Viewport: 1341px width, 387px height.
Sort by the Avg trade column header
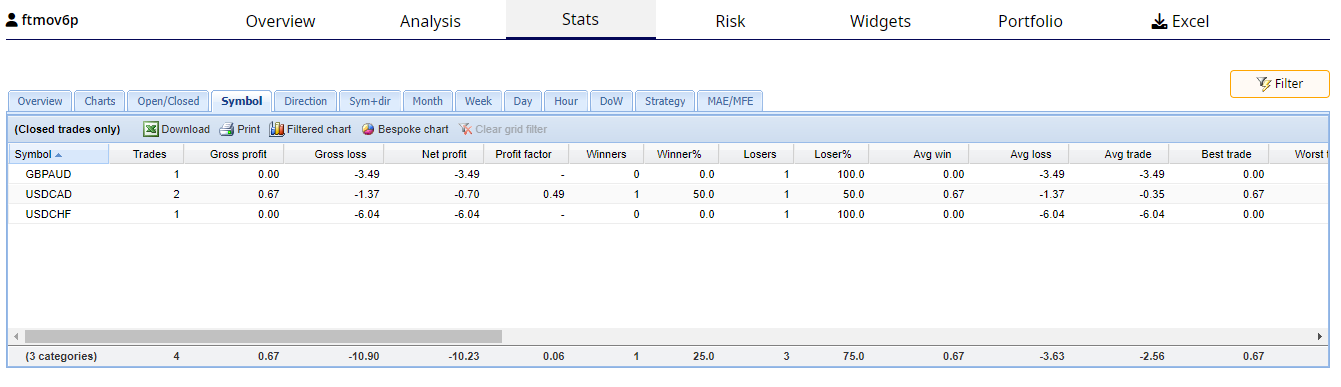point(1118,154)
